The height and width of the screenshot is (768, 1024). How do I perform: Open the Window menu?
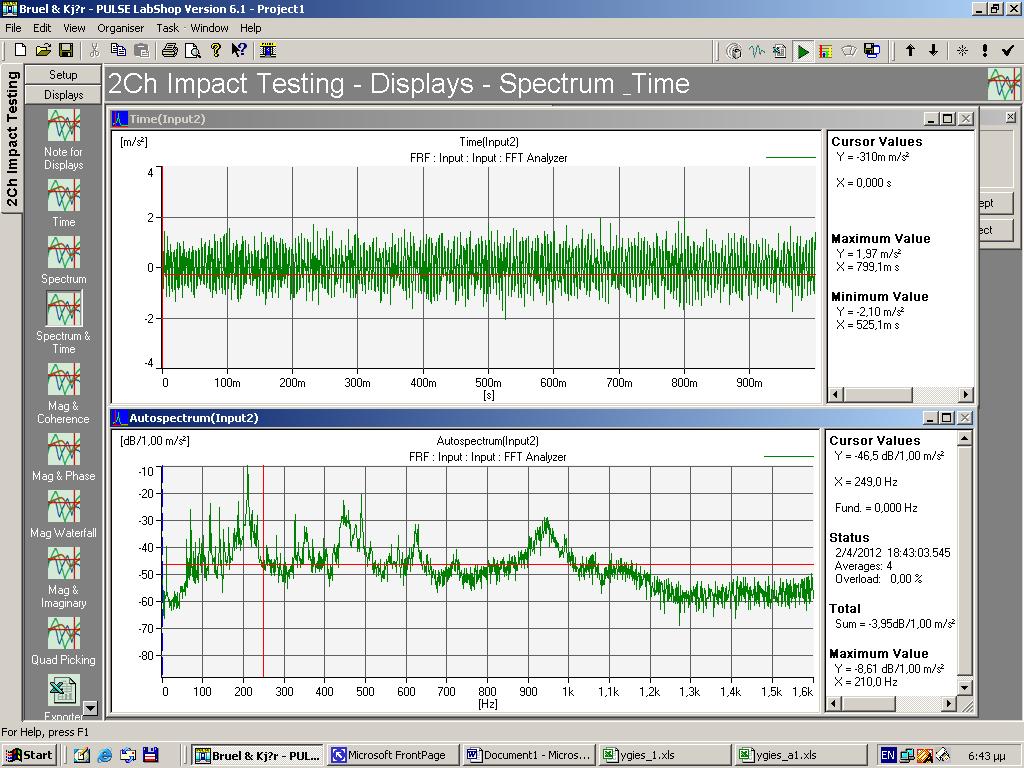(209, 28)
